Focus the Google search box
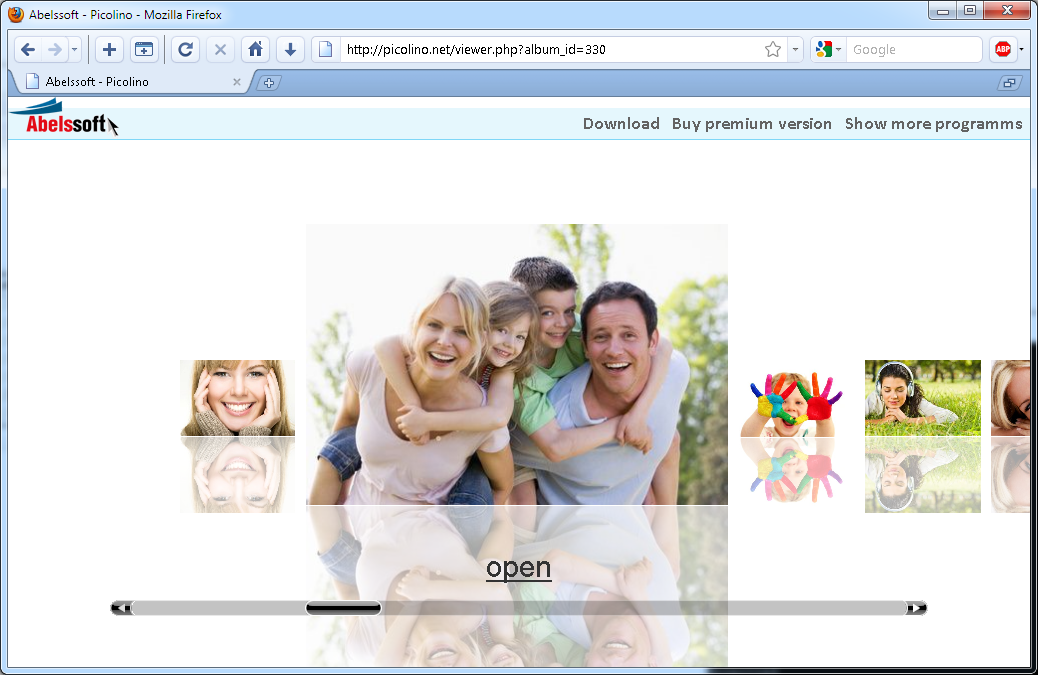1038x675 pixels. click(914, 50)
